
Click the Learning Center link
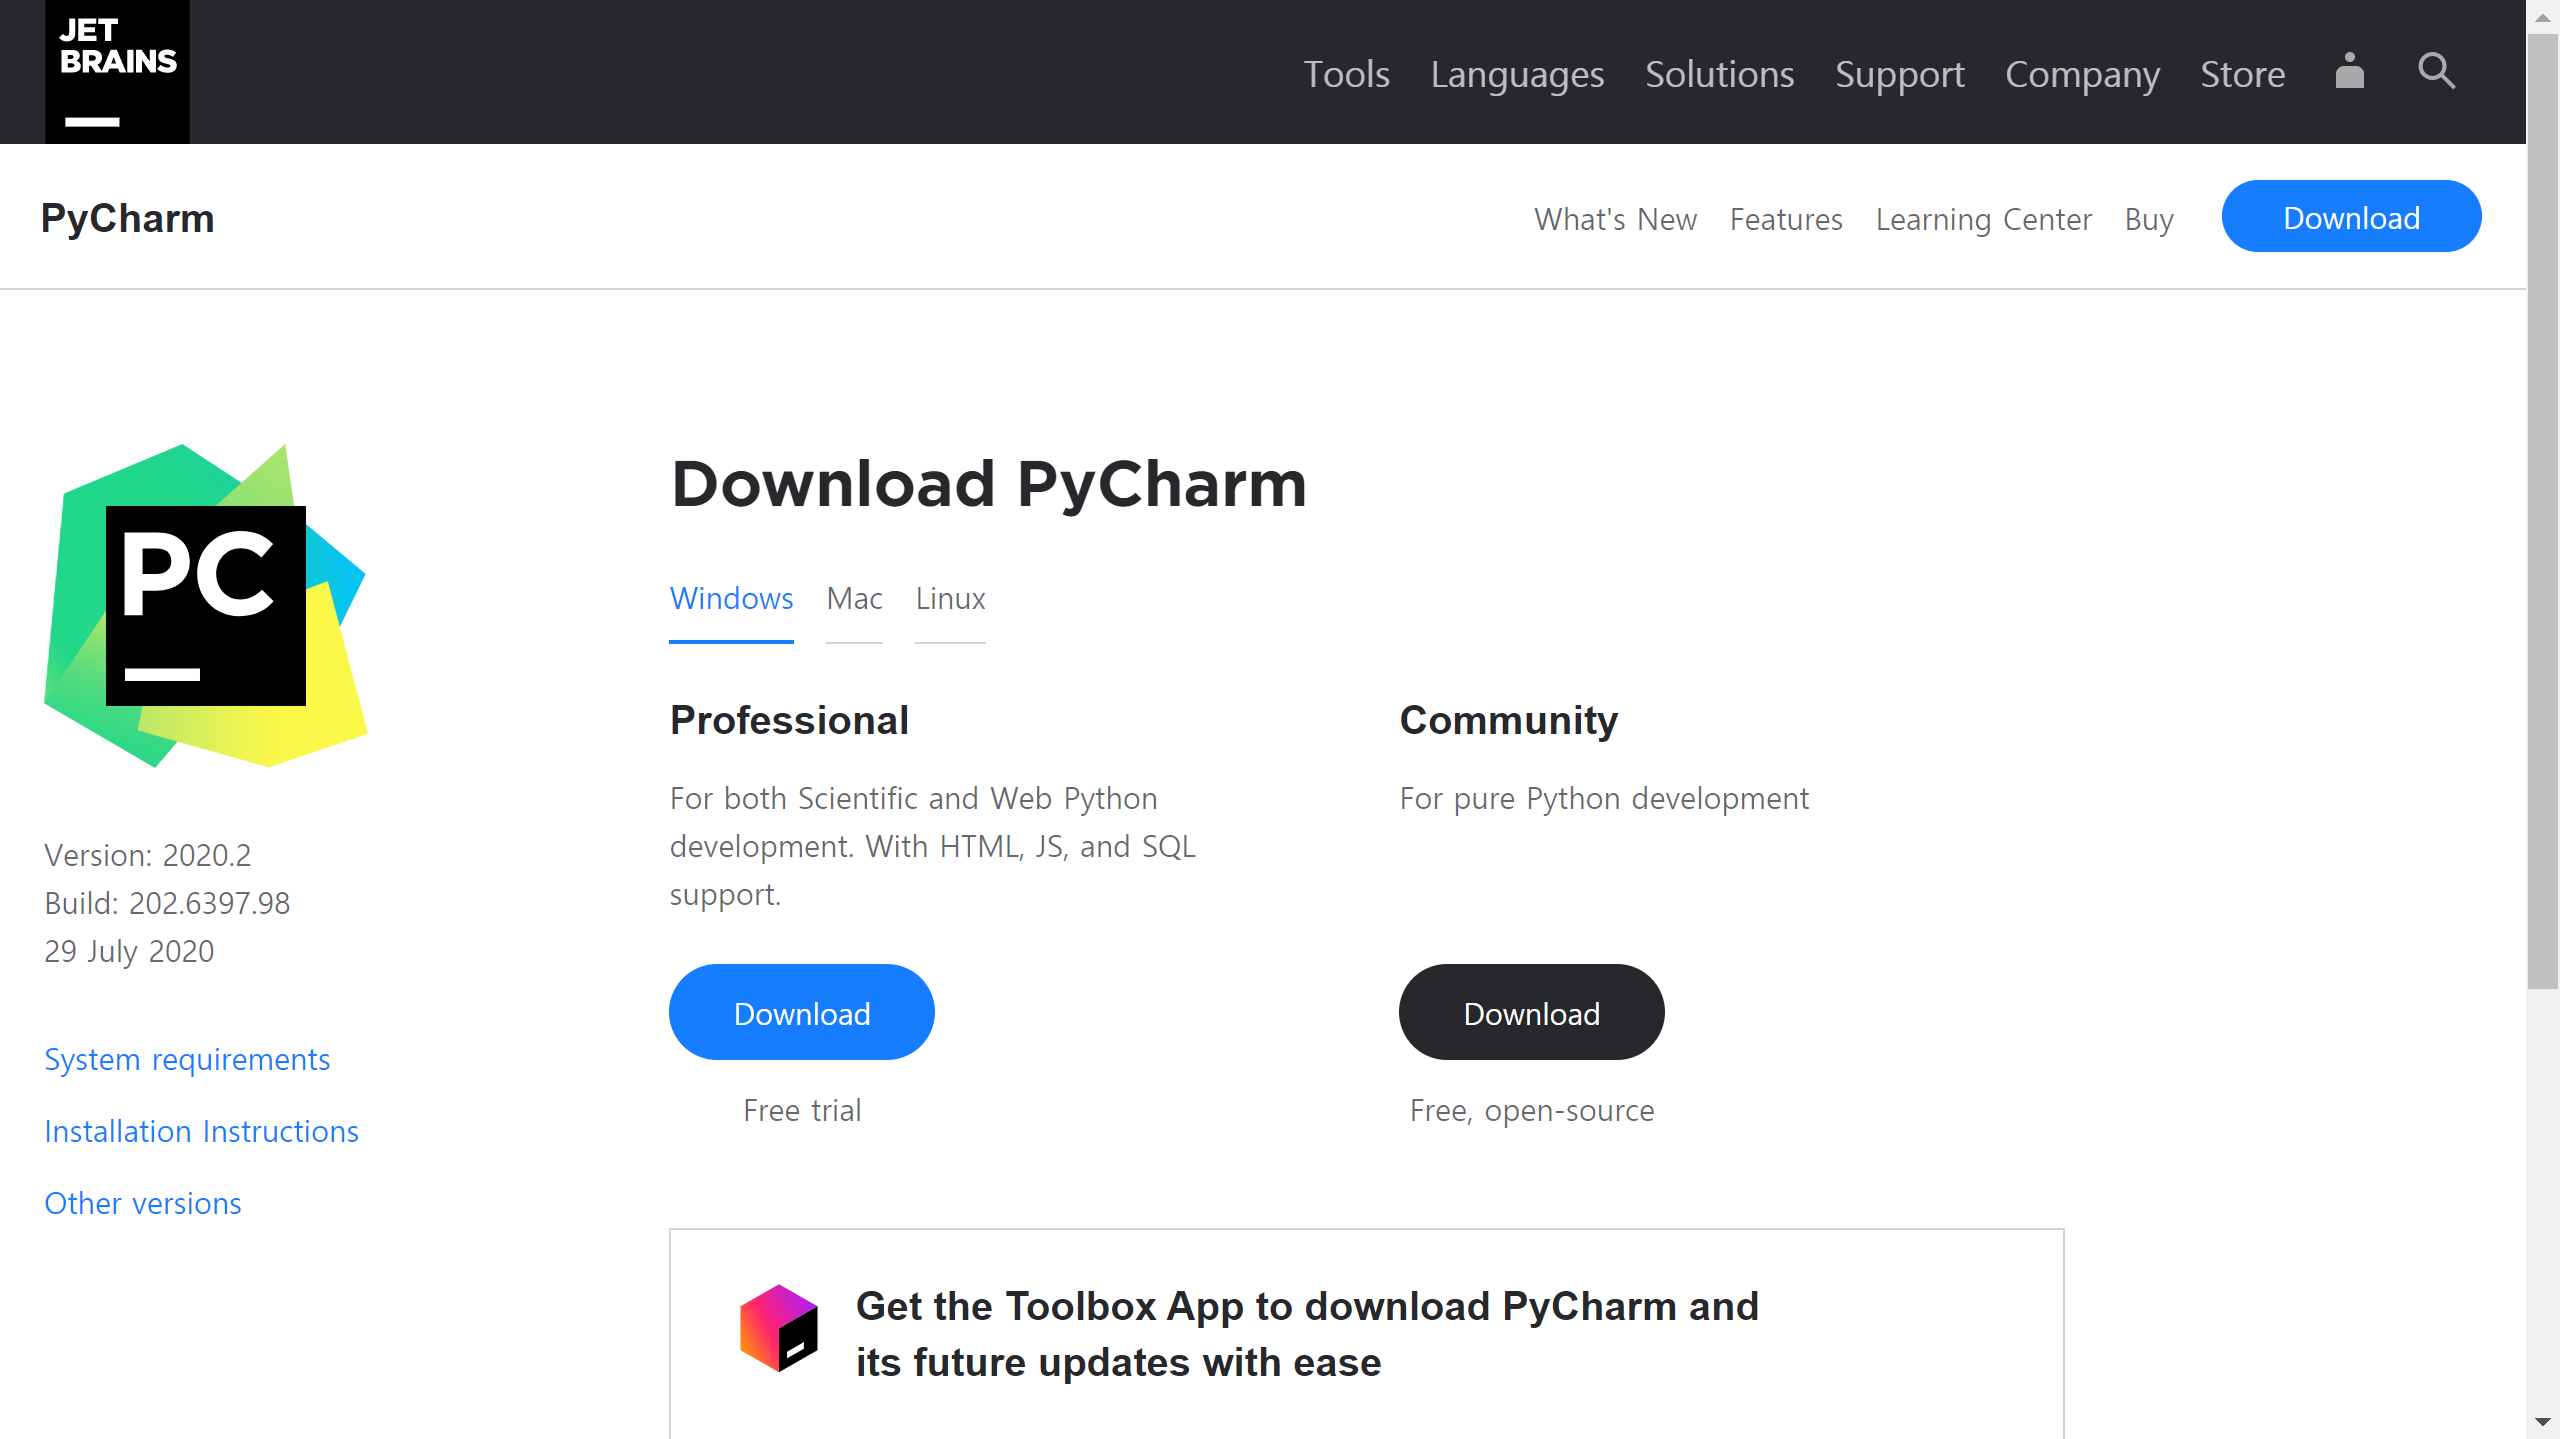pos(1983,219)
